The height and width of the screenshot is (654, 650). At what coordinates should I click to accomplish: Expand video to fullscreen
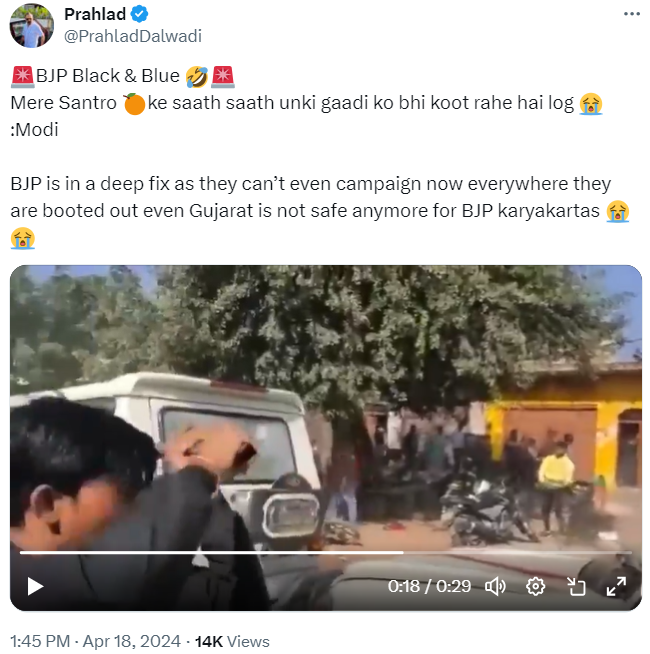(x=616, y=586)
